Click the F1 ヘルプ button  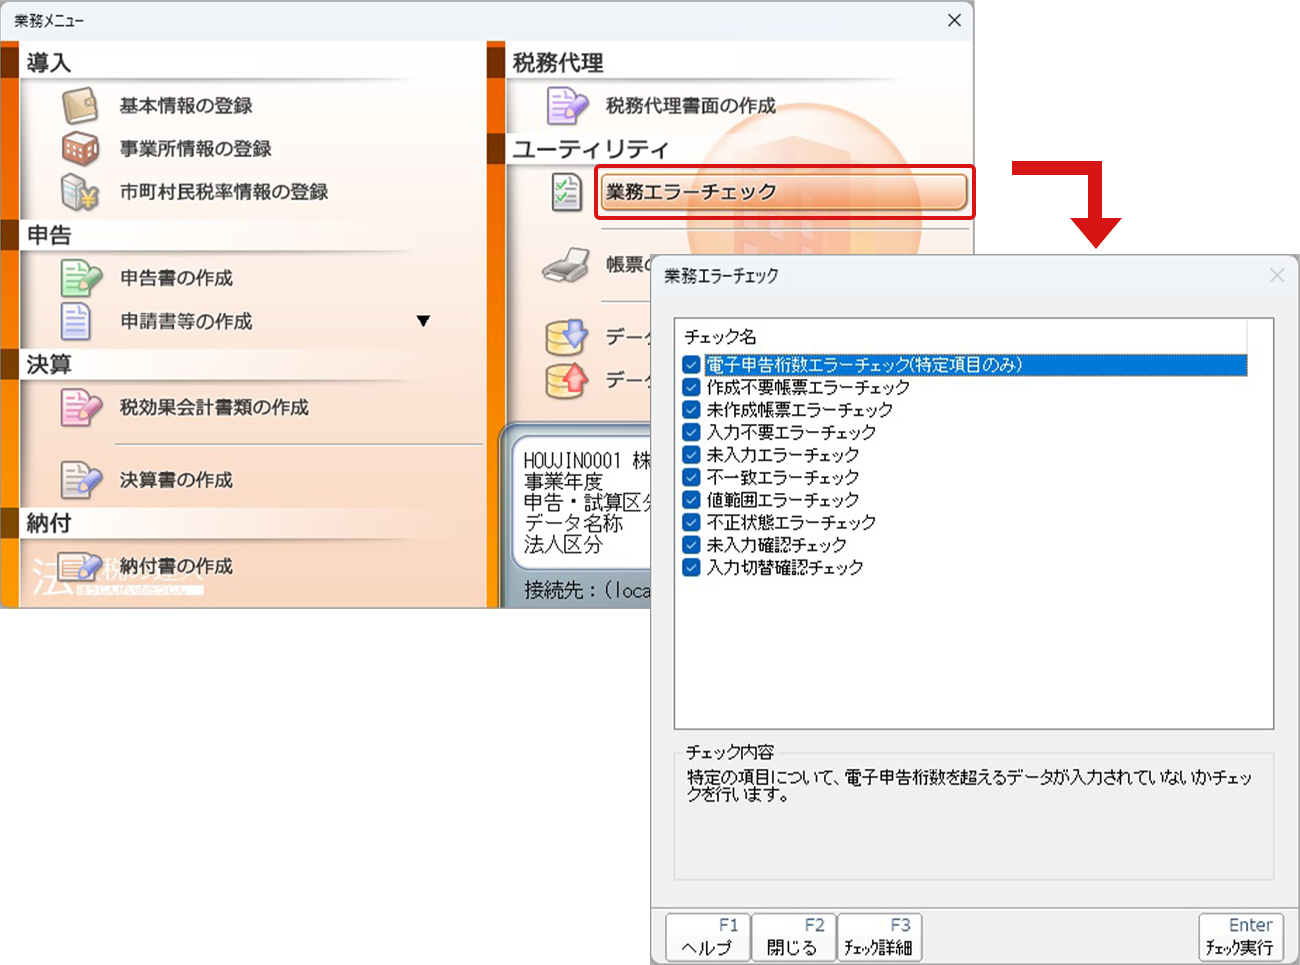point(708,937)
